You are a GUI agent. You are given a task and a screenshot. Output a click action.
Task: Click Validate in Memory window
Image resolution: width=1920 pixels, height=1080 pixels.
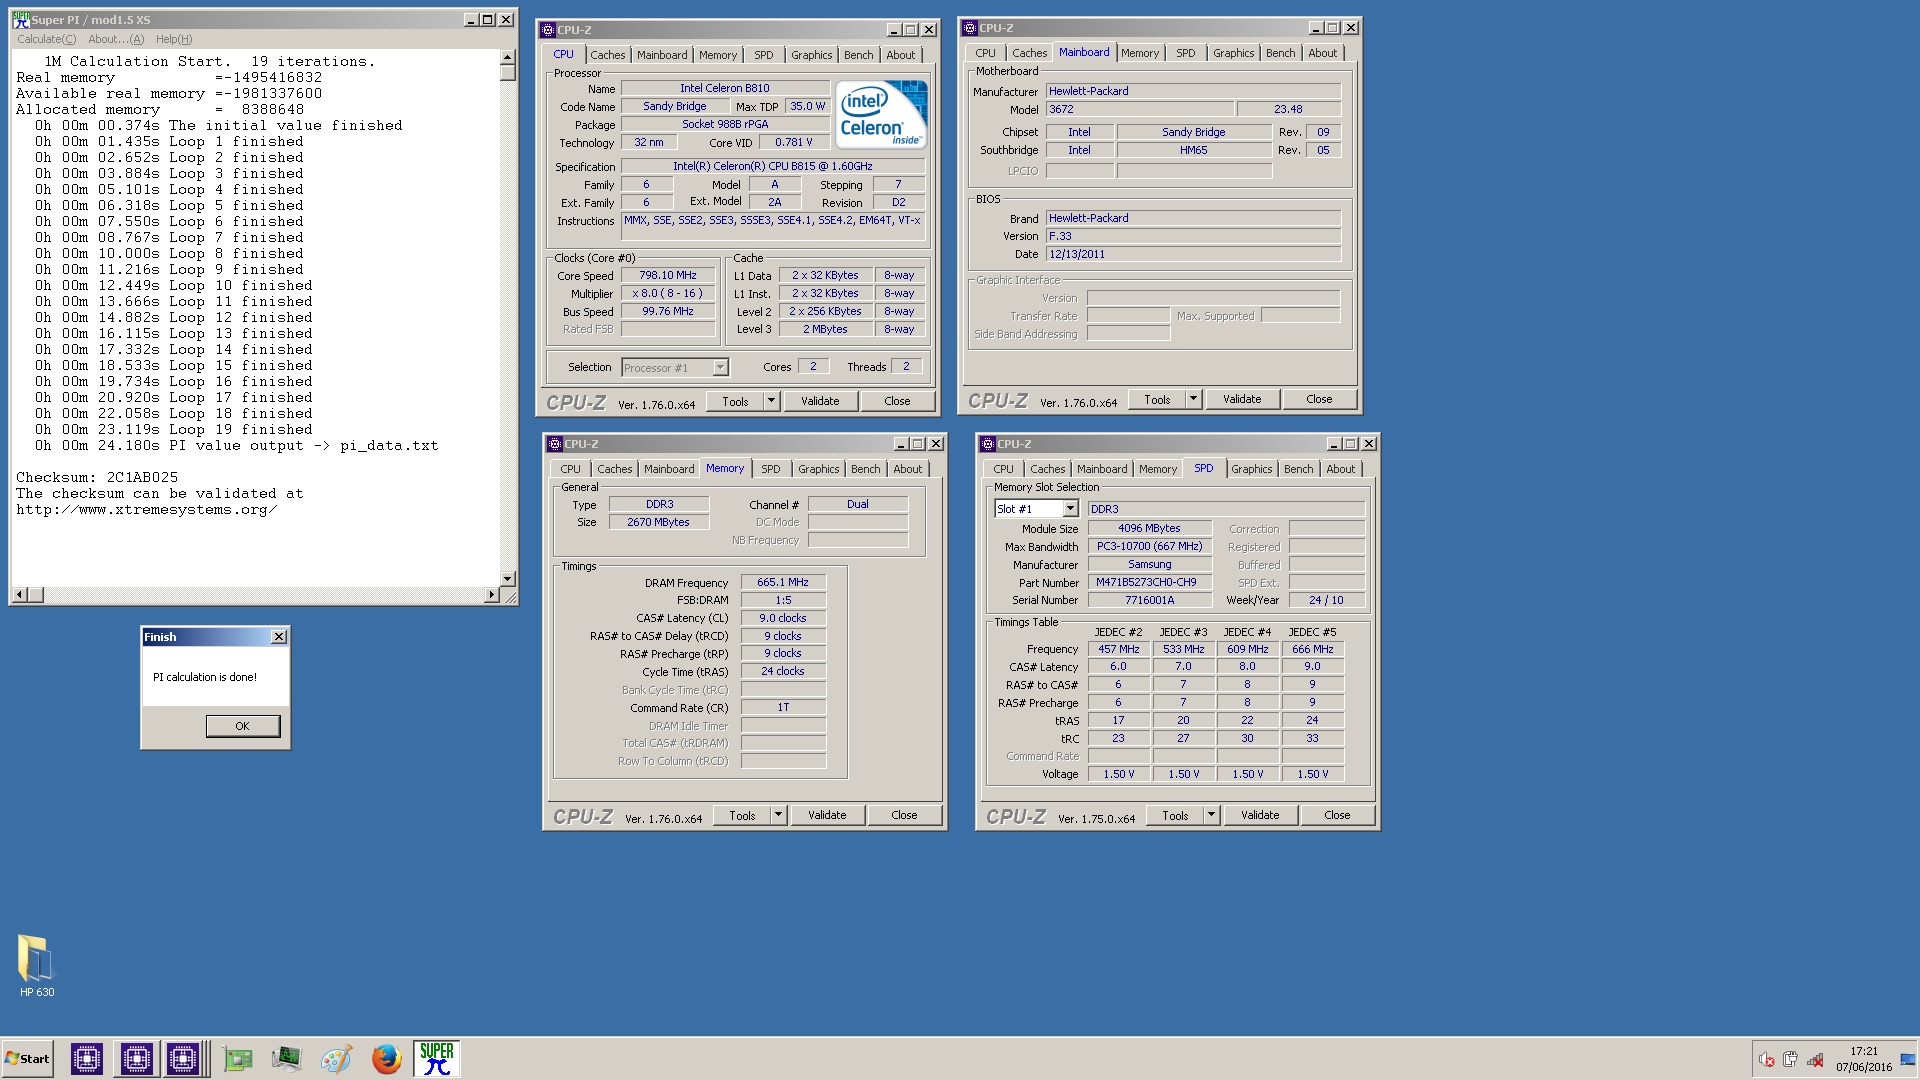point(827,815)
